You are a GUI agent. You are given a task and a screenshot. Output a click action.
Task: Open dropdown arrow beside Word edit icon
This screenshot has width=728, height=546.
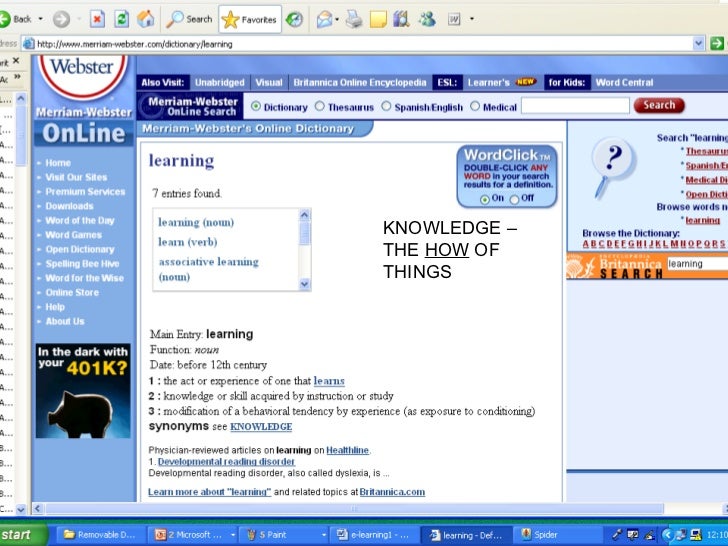[x=472, y=20]
